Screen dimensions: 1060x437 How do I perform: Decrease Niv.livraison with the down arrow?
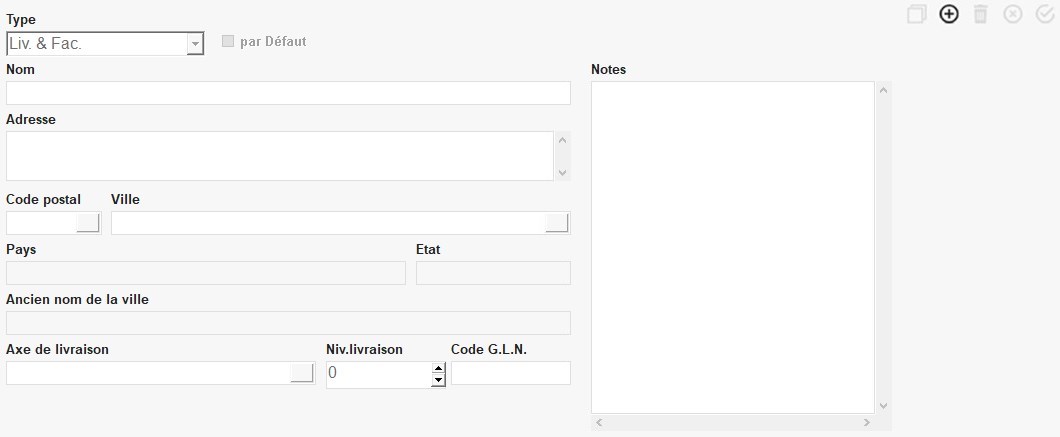pos(438,380)
